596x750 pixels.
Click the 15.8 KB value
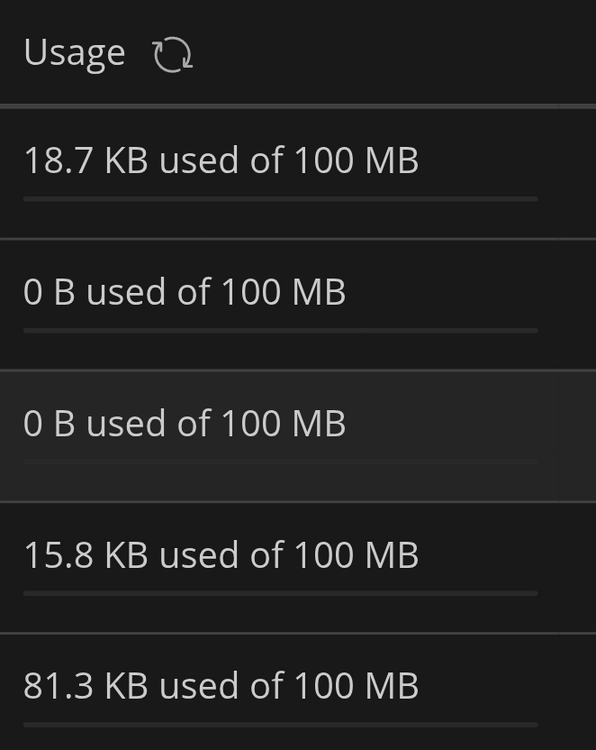86,555
